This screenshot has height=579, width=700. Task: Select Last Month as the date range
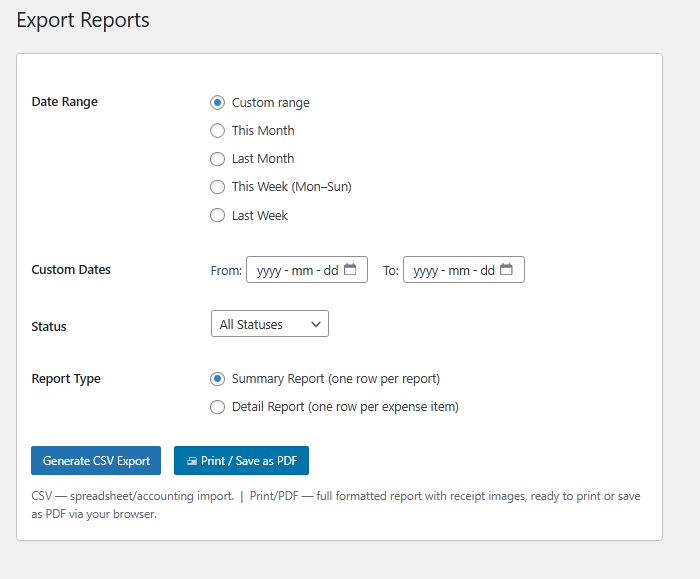pyautogui.click(x=217, y=158)
